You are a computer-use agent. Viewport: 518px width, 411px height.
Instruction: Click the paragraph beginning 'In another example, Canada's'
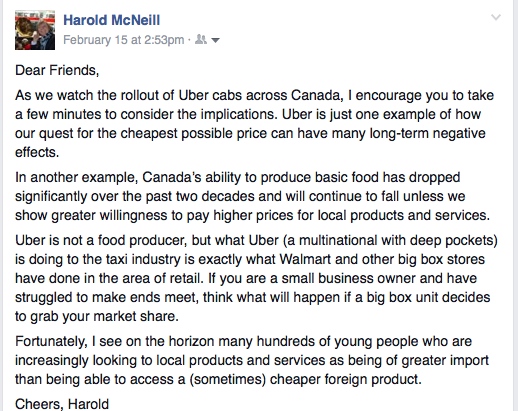252,196
